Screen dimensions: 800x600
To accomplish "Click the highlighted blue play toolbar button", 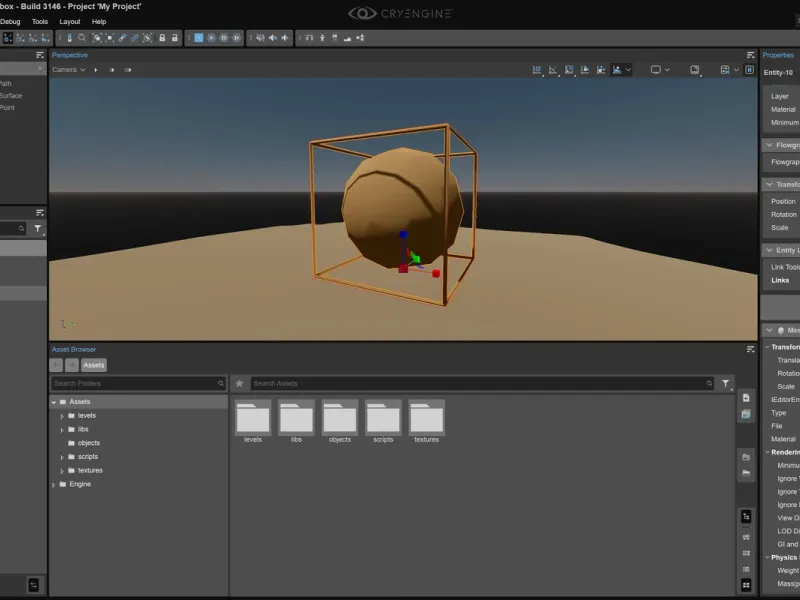I will pyautogui.click(x=198, y=38).
